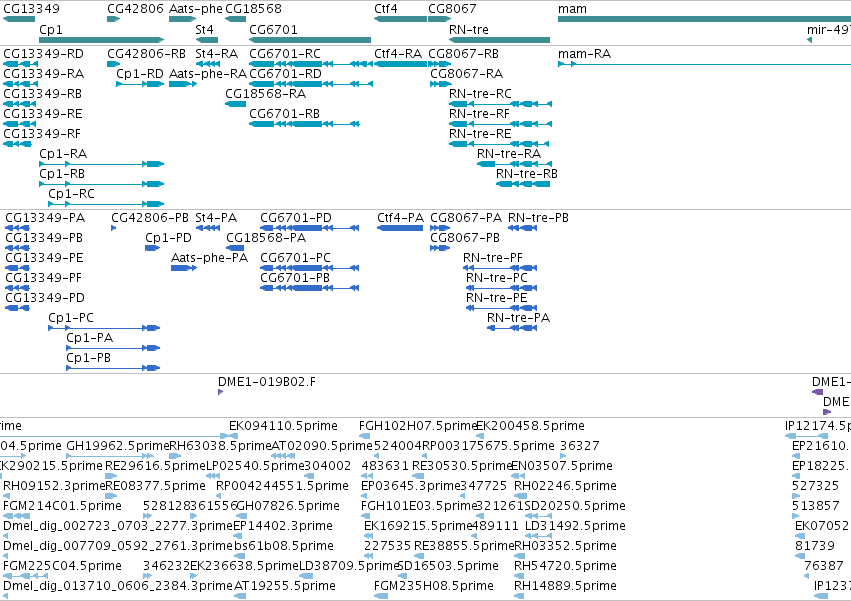
Task: Click the Aats-phe gene label
Action: click(195, 9)
